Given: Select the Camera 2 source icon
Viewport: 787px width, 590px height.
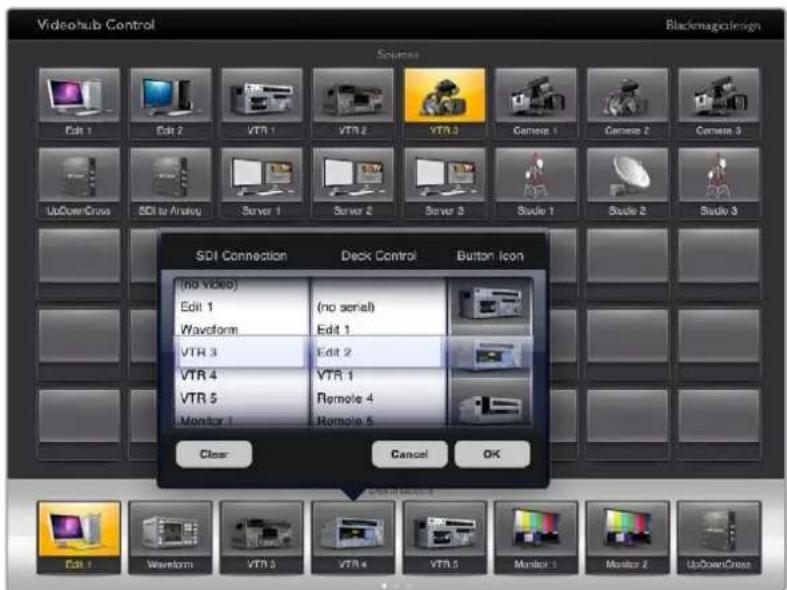Looking at the screenshot, I should (627, 95).
